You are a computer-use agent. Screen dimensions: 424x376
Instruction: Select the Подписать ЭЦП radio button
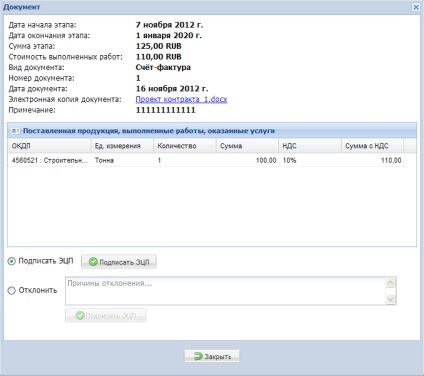12,261
